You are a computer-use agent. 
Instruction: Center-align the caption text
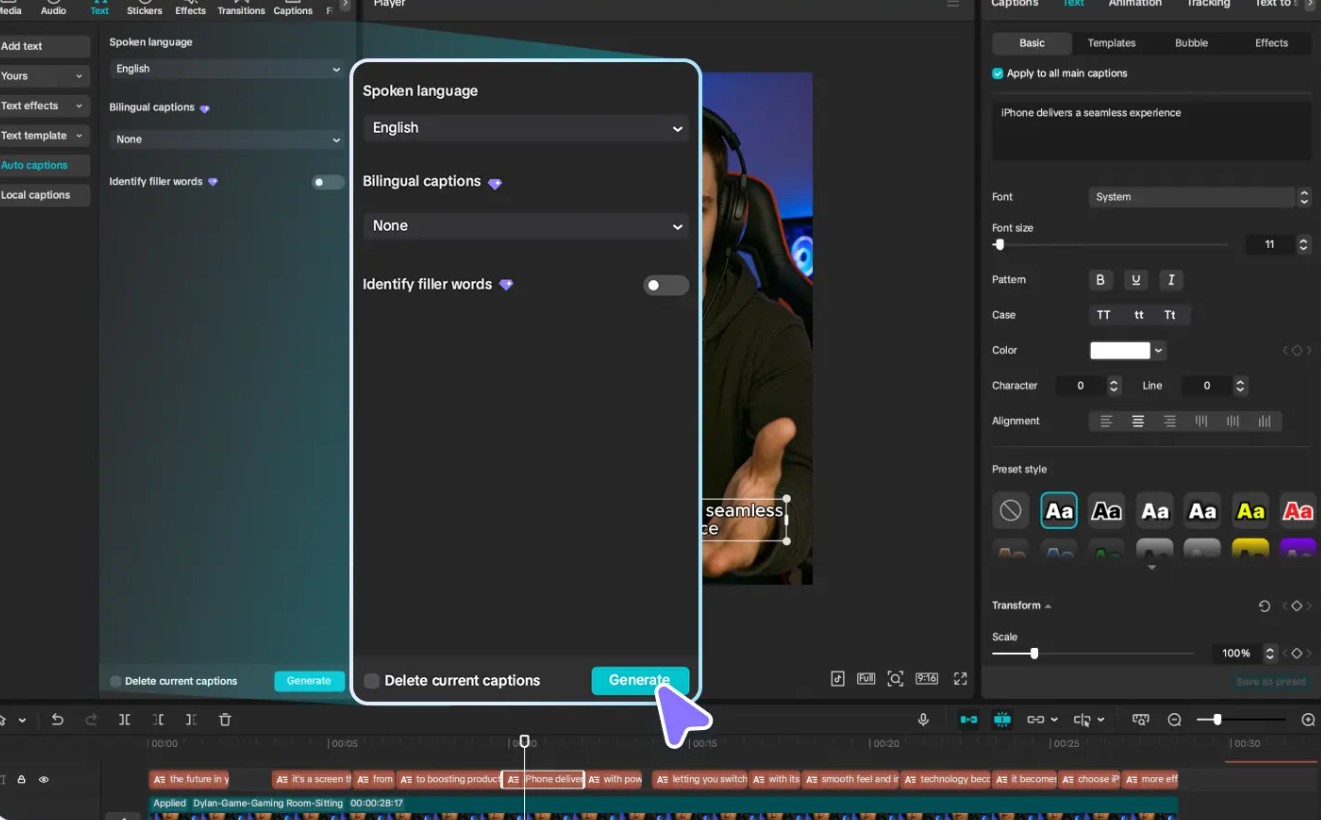[x=1138, y=421]
